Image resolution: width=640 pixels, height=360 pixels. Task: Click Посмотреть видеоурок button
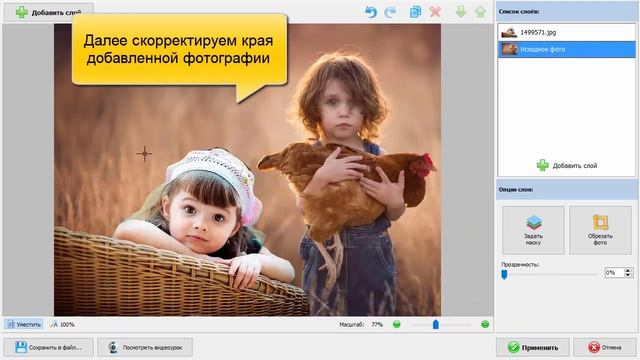145,347
